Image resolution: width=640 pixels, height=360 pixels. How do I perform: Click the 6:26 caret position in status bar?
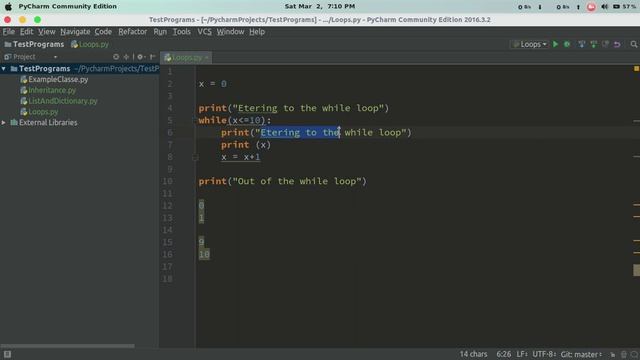pos(503,354)
